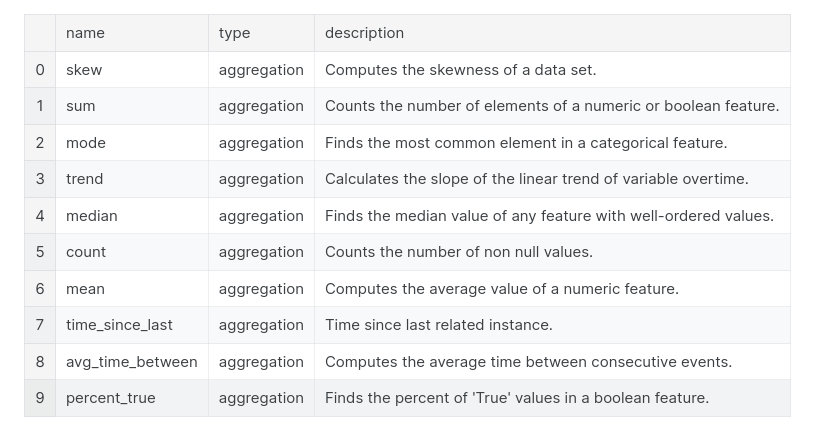The image size is (825, 447).
Task: Click the aggregation type in the trend row
Action: click(x=261, y=179)
